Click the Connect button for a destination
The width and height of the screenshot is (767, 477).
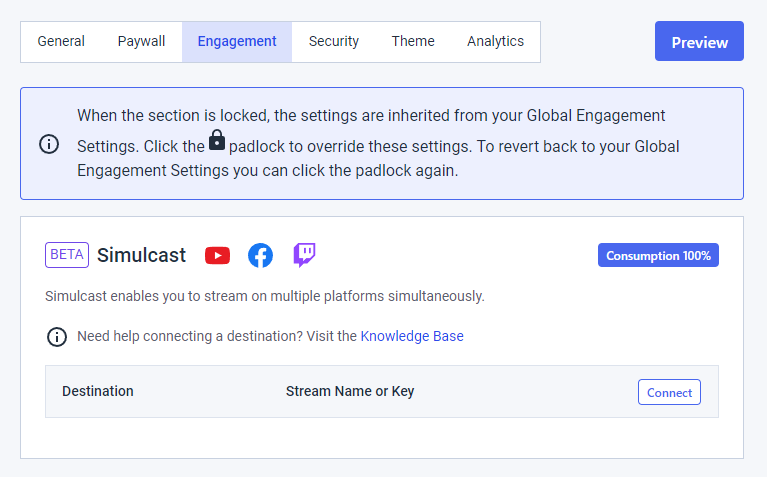(669, 392)
